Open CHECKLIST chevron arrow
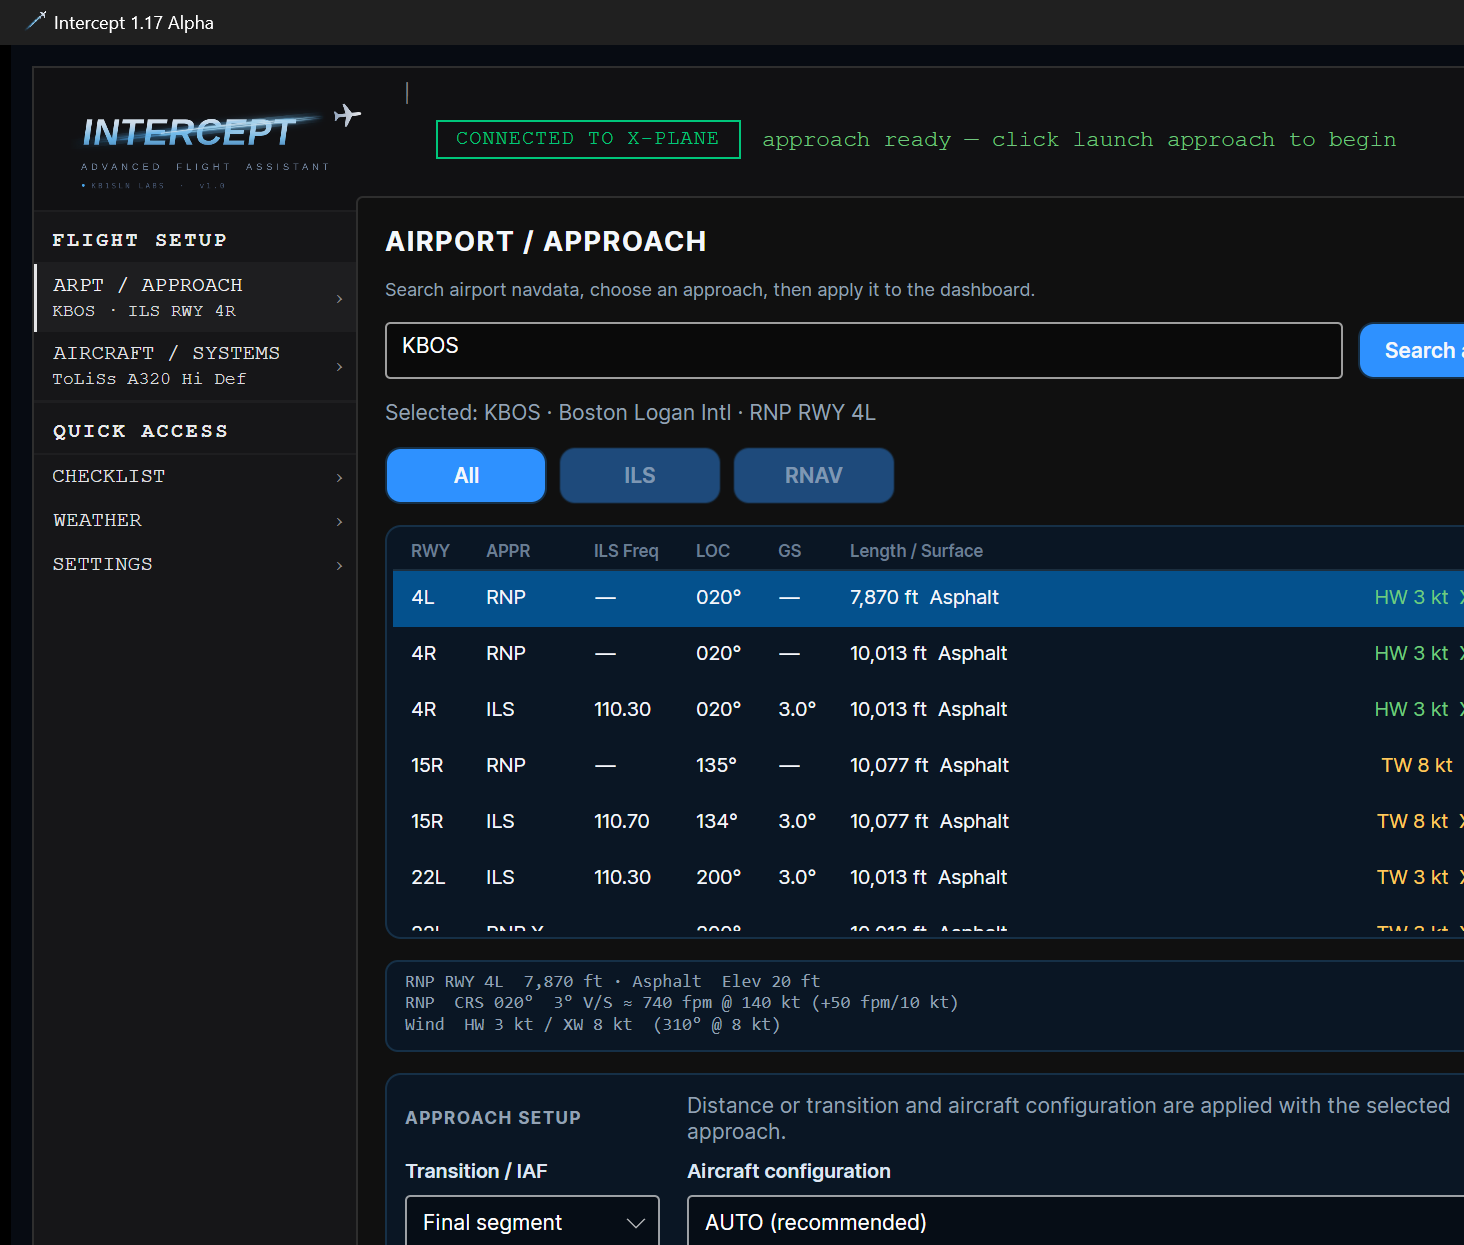Screen dimensions: 1464x1245 [340, 477]
